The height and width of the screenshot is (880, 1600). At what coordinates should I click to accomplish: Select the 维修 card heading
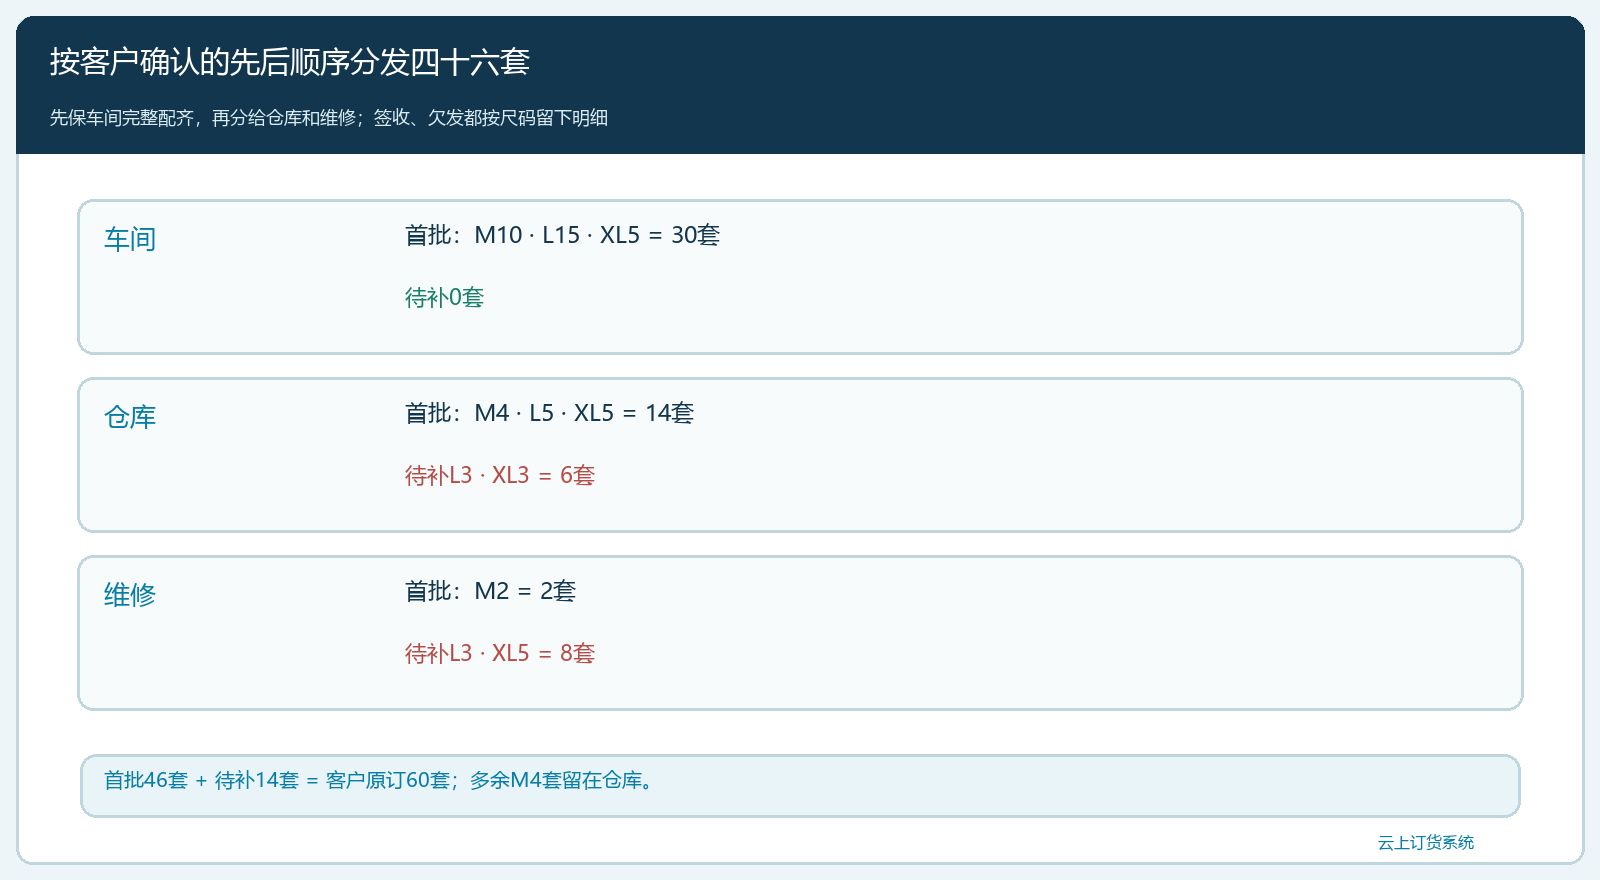point(130,596)
